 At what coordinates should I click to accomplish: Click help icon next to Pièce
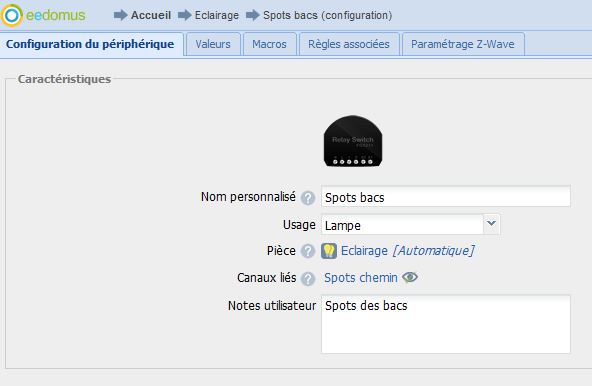(308, 251)
